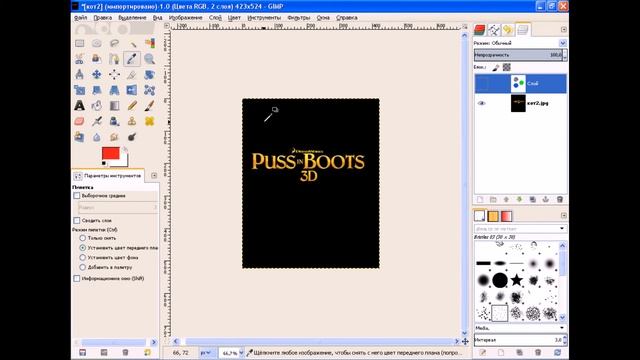Select the Clone stamp tool
The width and height of the screenshot is (640, 360).
(132, 121)
